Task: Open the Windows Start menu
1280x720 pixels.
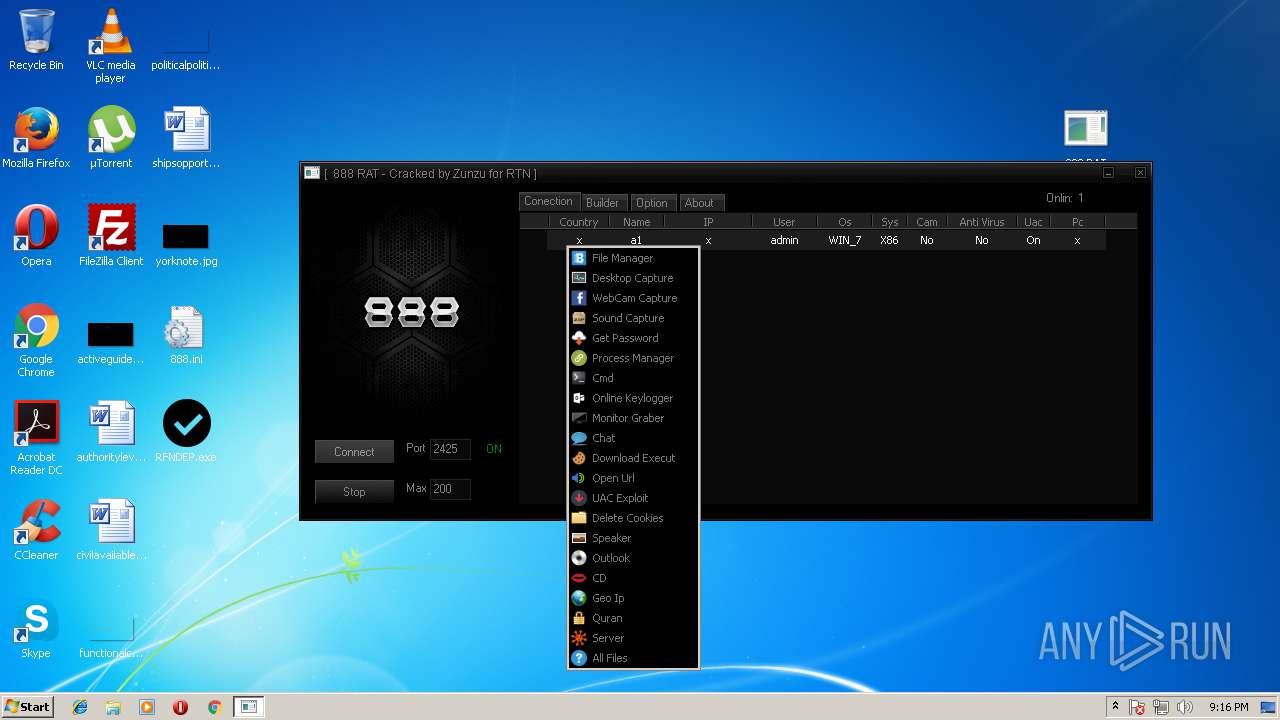Action: coord(27,707)
